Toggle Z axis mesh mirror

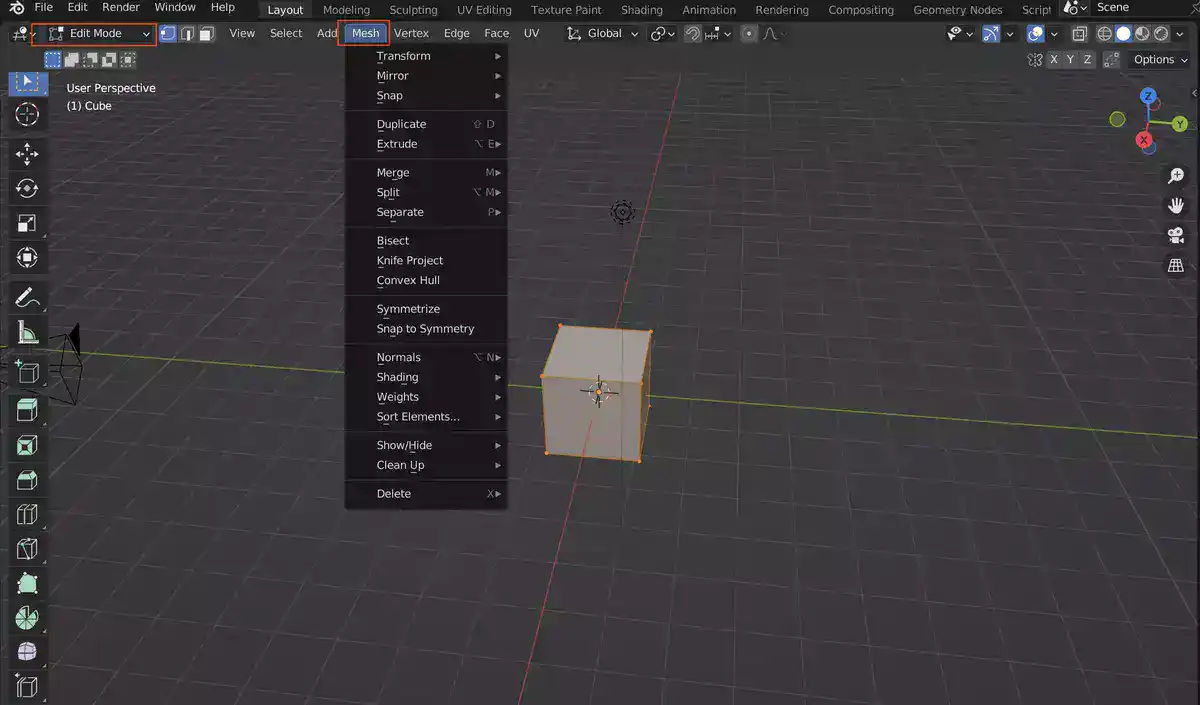[1086, 60]
